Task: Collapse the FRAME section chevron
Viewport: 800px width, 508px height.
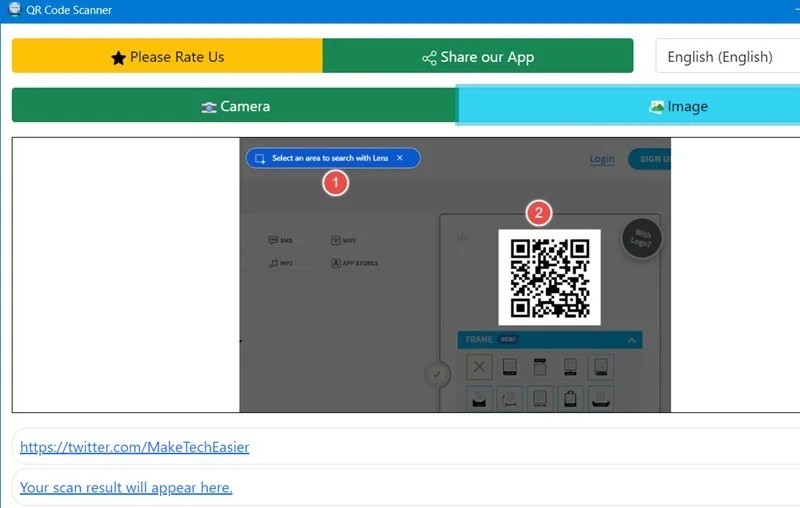Action: coord(631,340)
